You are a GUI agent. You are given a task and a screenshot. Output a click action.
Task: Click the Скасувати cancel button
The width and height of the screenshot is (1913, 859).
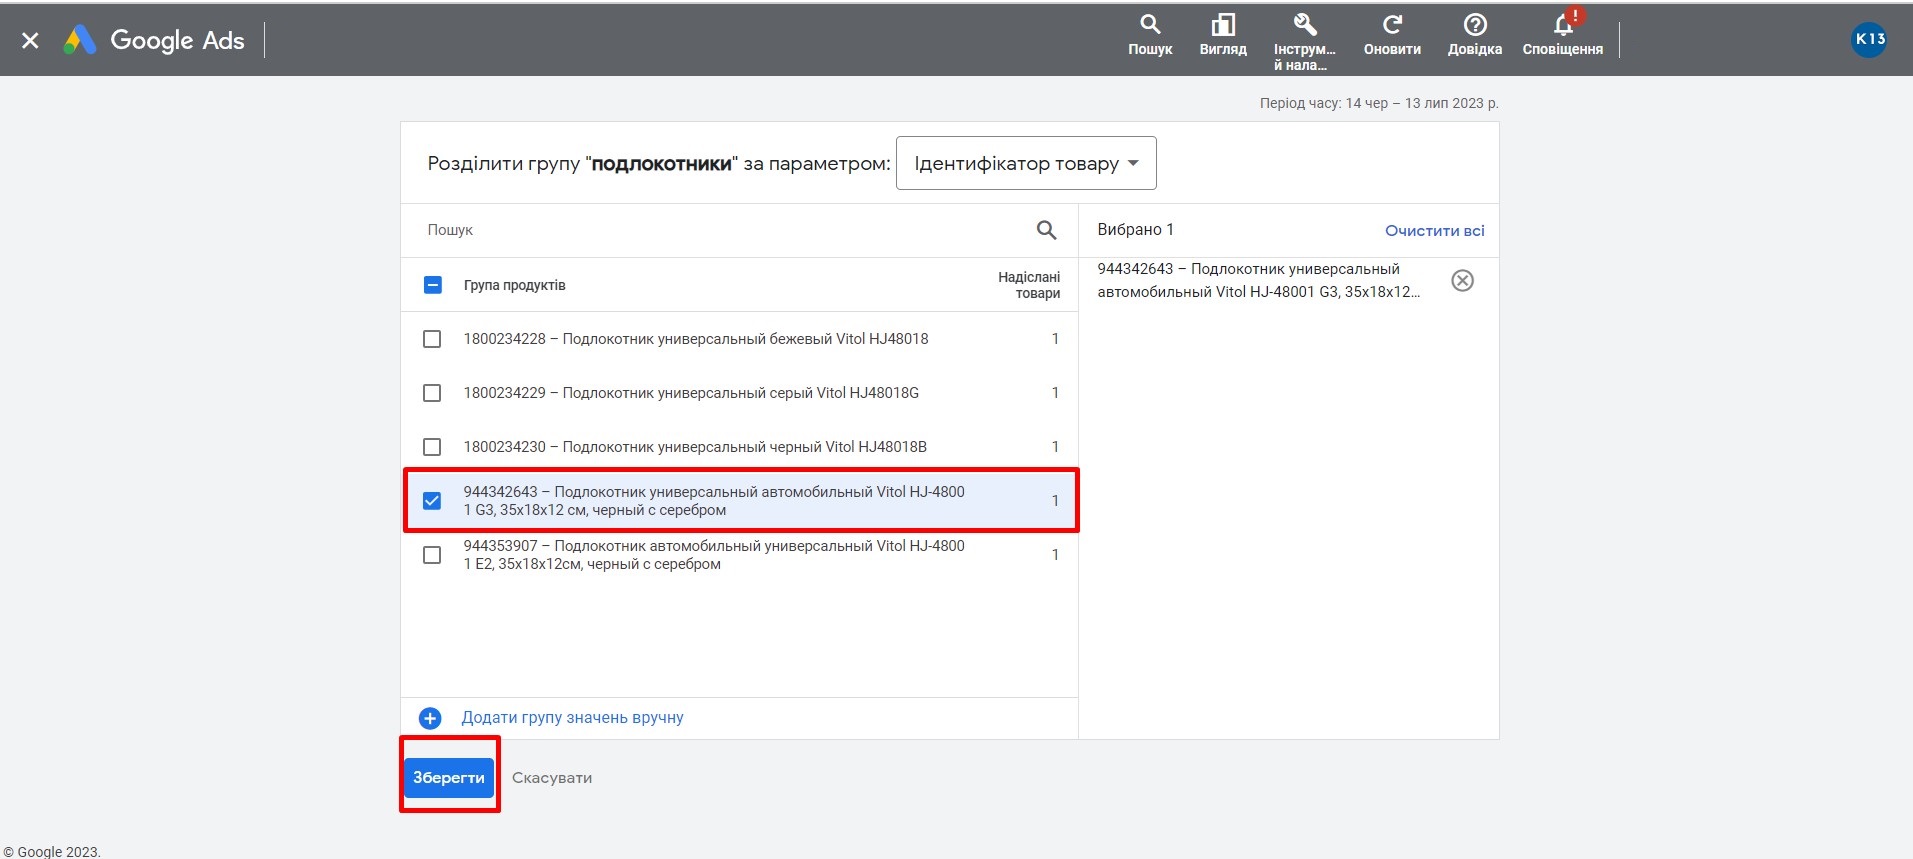552,778
